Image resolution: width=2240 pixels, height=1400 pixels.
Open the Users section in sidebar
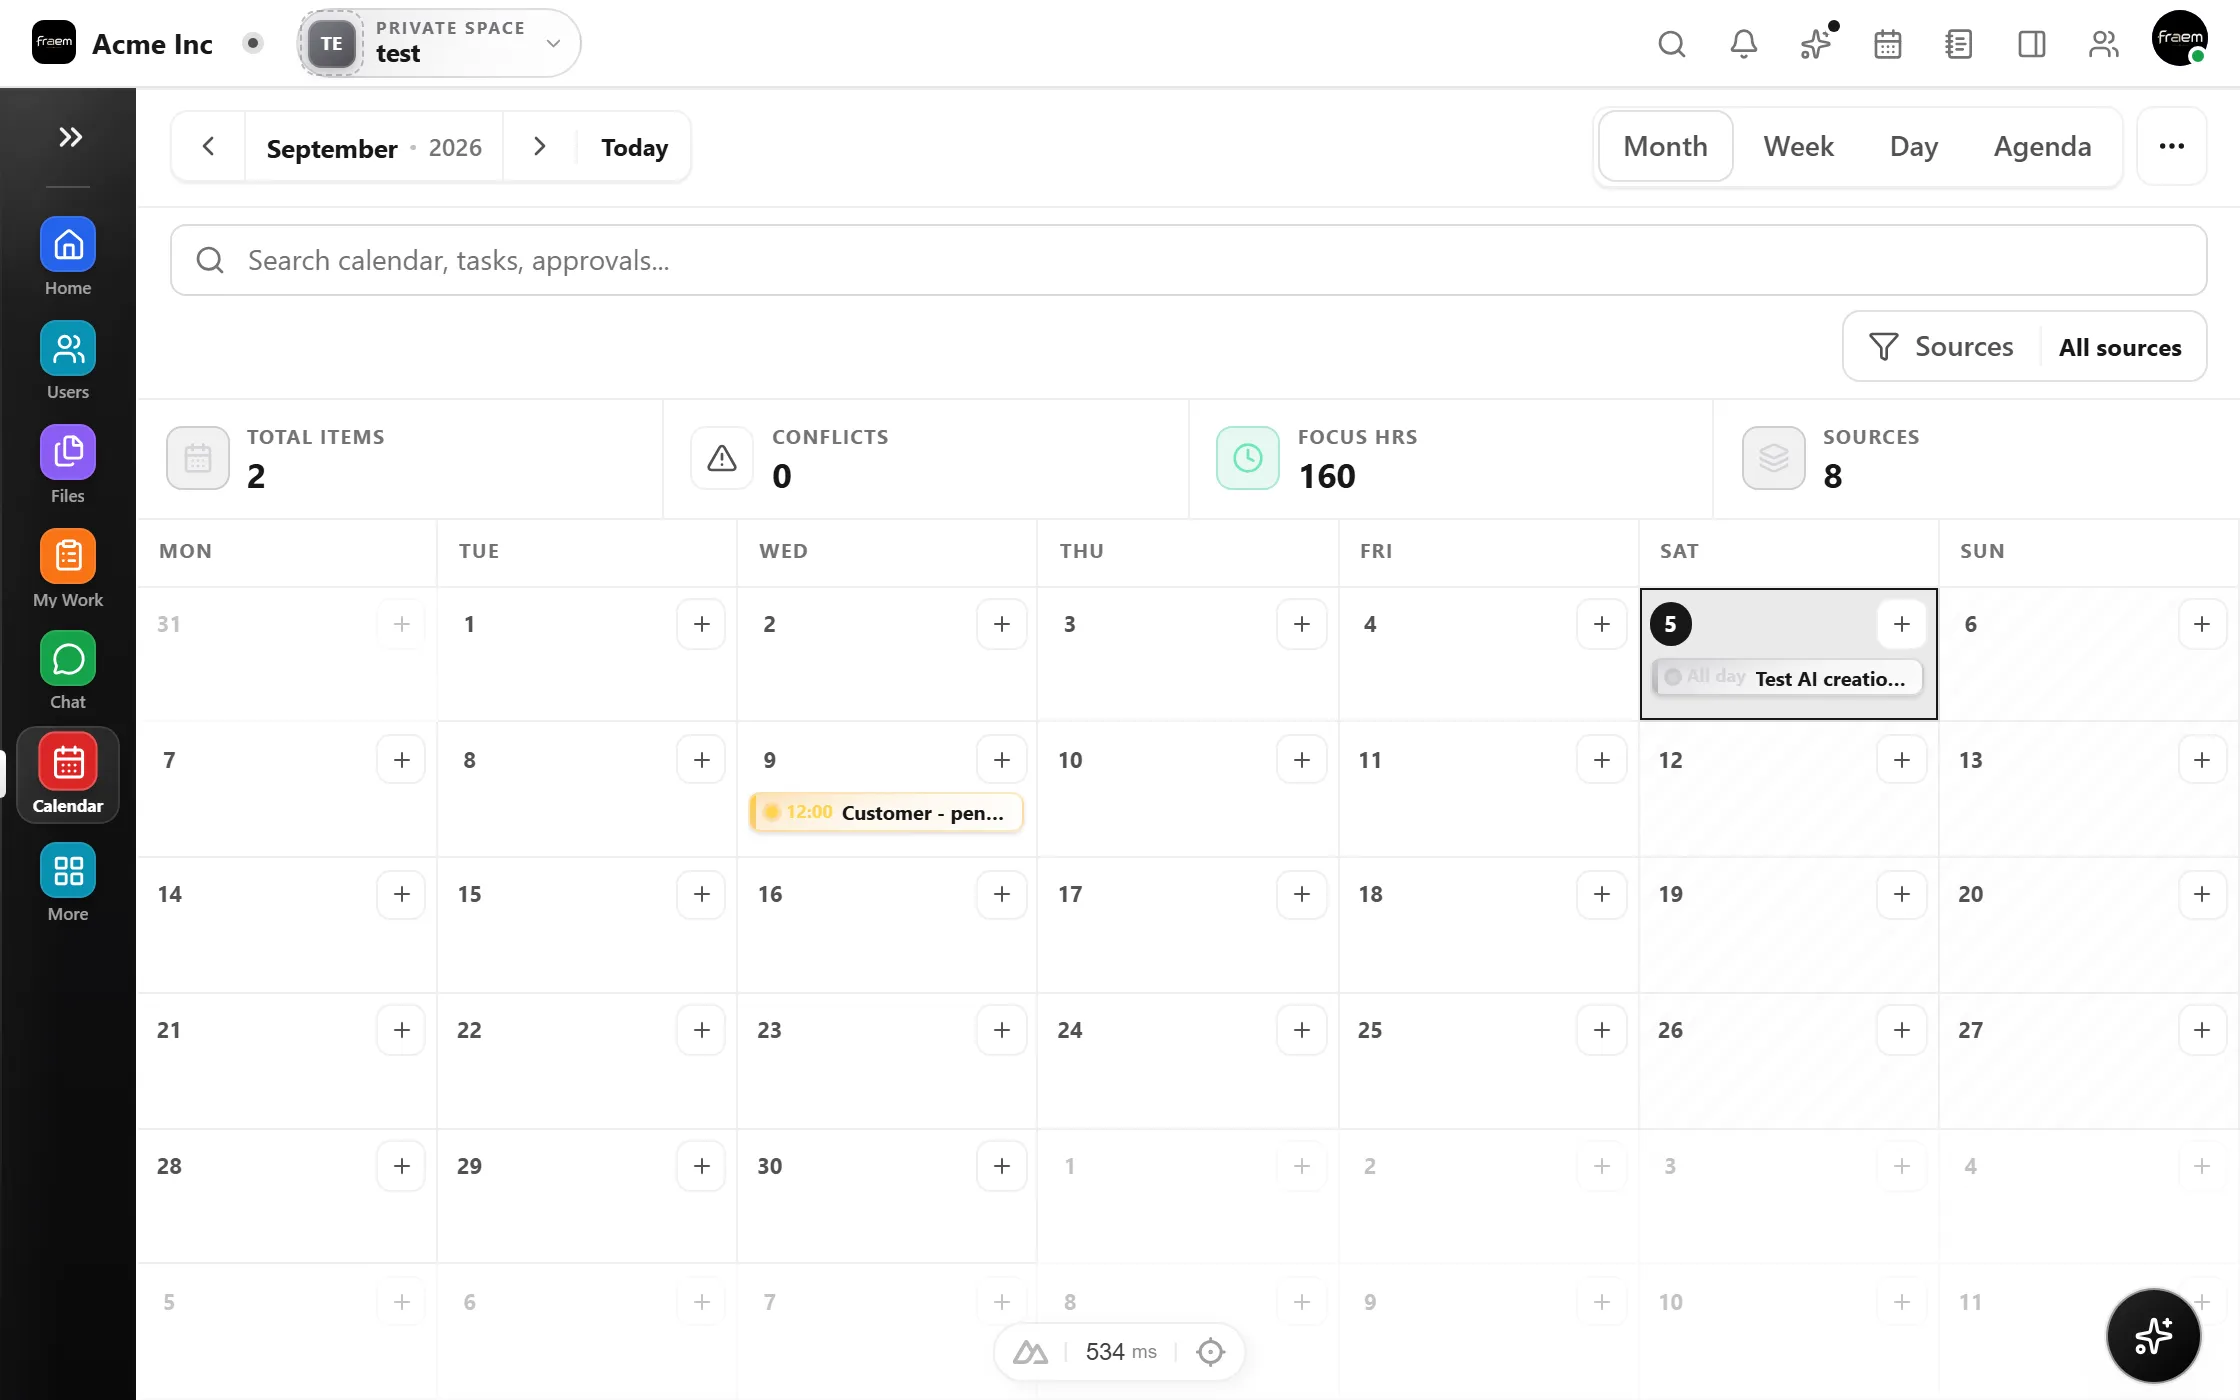tap(68, 361)
